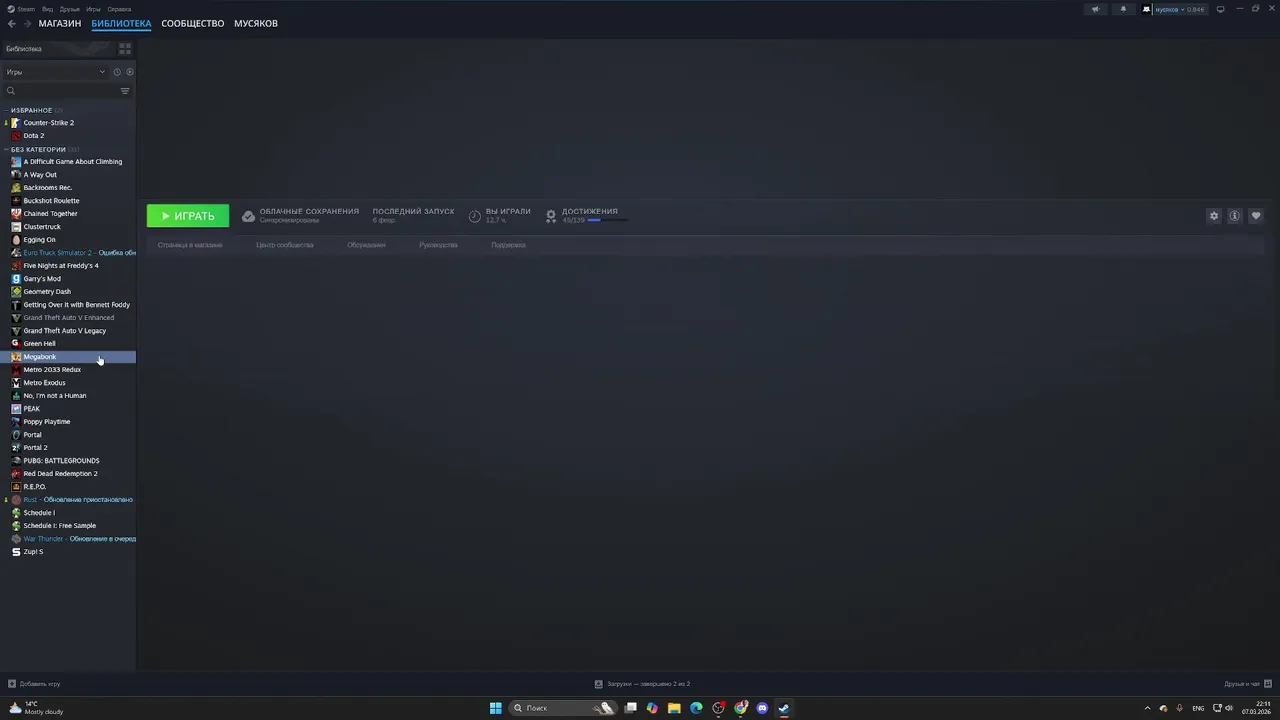1280x720 pixels.
Task: Click the search magnifier in sidebar
Action: click(x=11, y=91)
